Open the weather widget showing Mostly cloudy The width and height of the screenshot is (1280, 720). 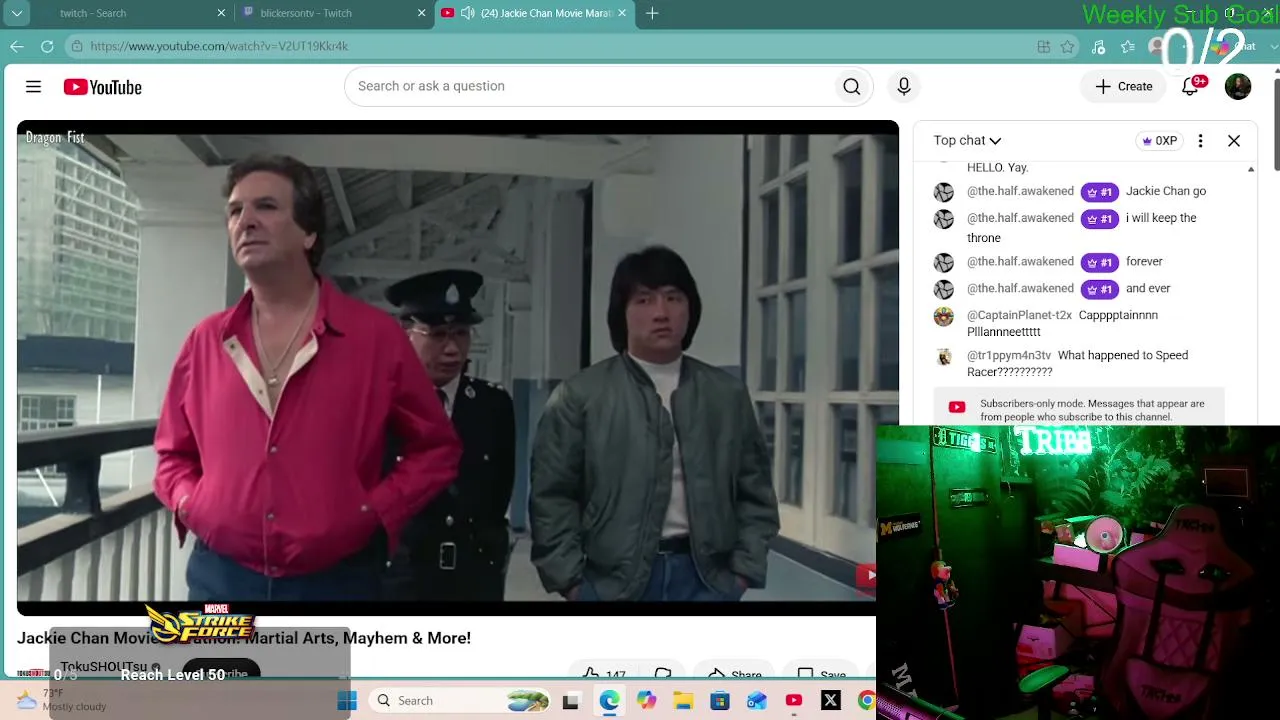click(62, 700)
